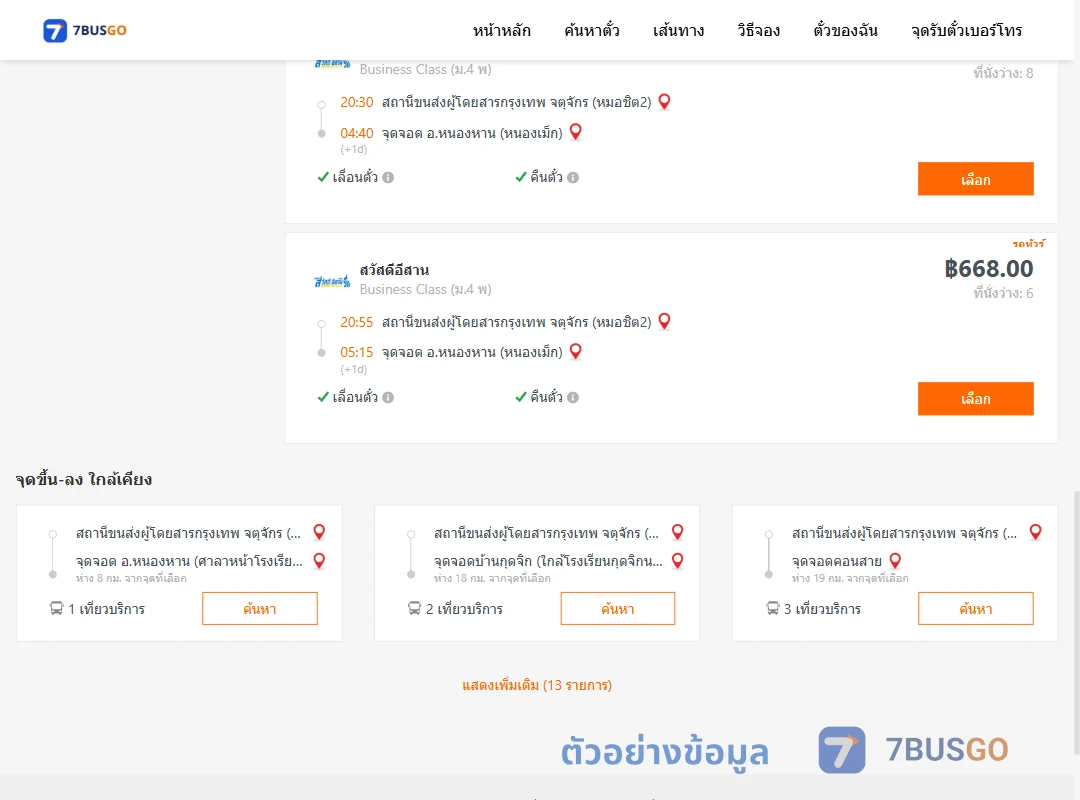The width and height of the screenshot is (1080, 800).
Task: Click the ที่นั่งว่าง: 6 seats text
Action: (1003, 294)
